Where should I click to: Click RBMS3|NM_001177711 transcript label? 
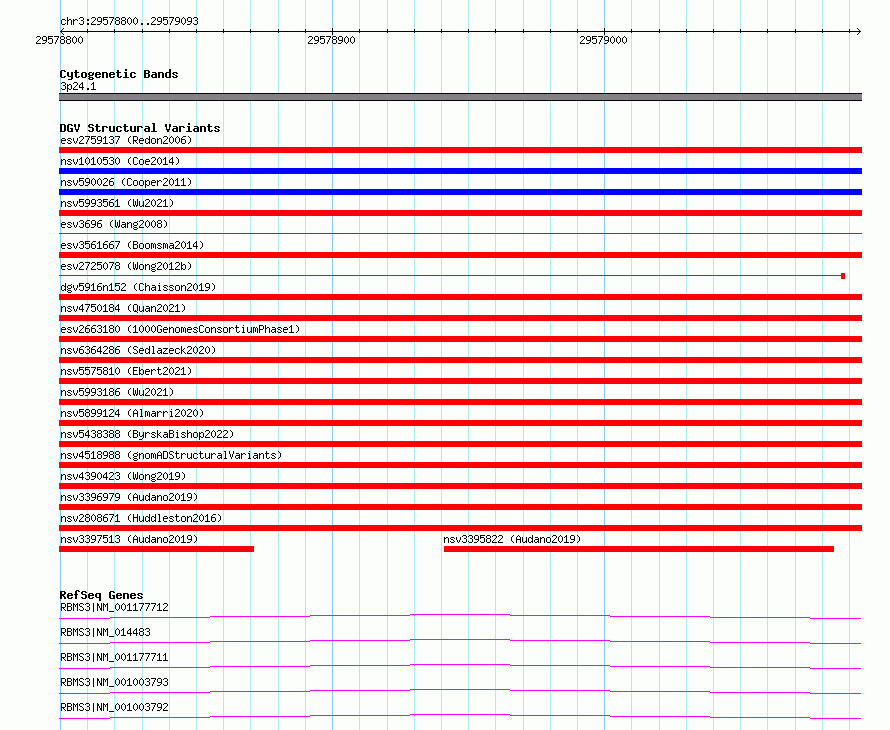pyautogui.click(x=114, y=657)
